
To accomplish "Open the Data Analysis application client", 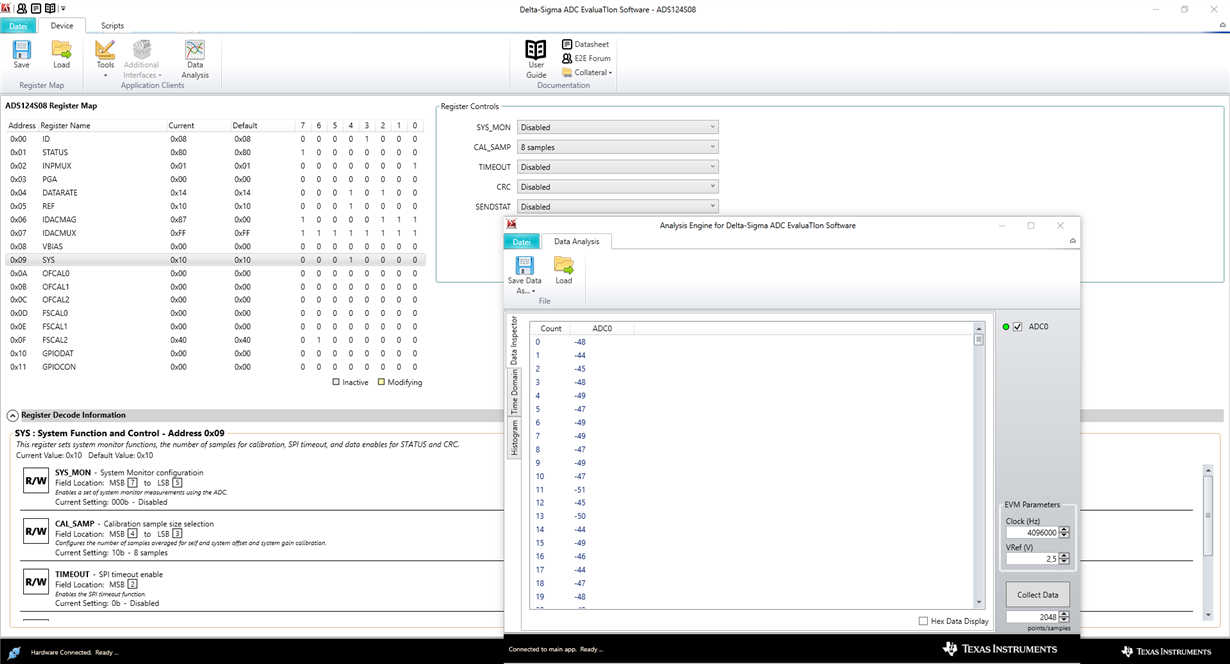I will tap(195, 59).
